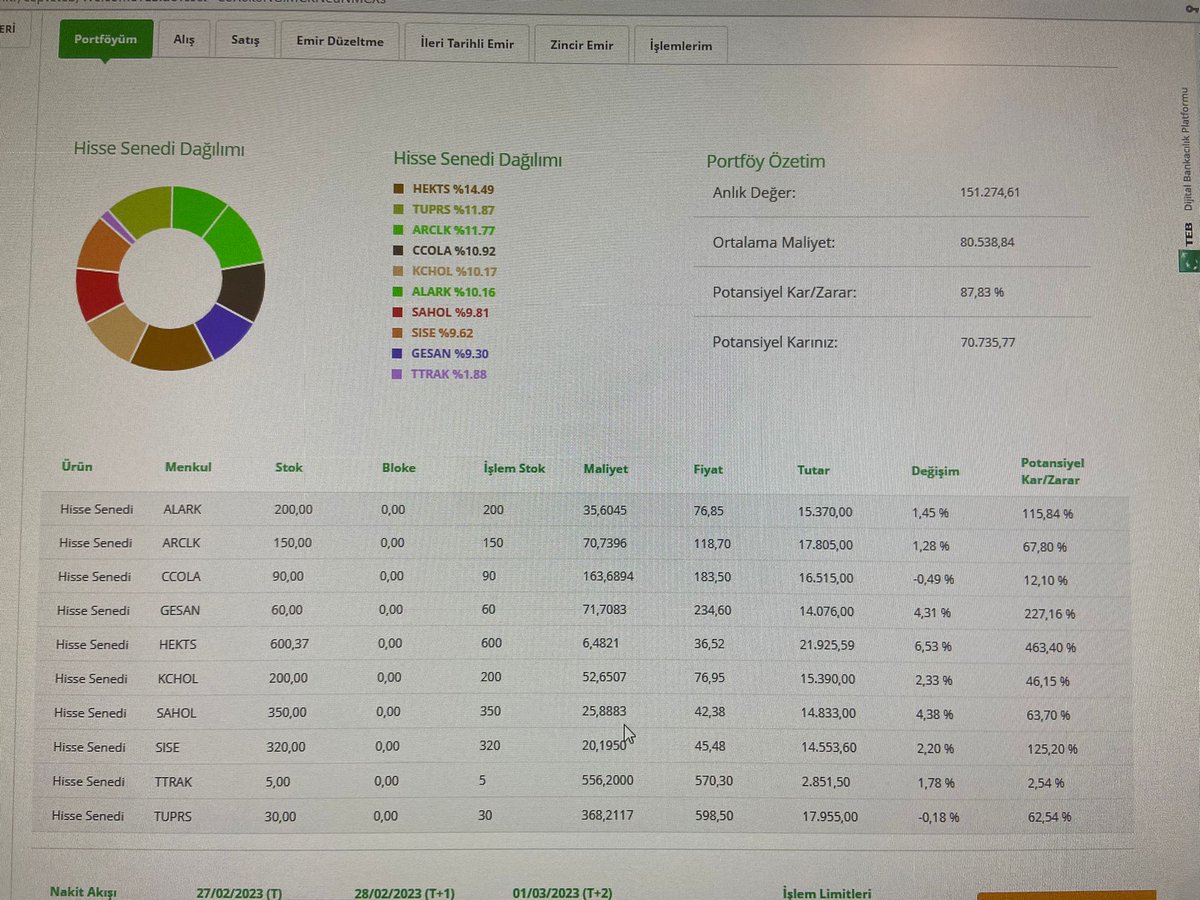Click the Stok column header
The width and height of the screenshot is (1200, 900).
point(289,467)
